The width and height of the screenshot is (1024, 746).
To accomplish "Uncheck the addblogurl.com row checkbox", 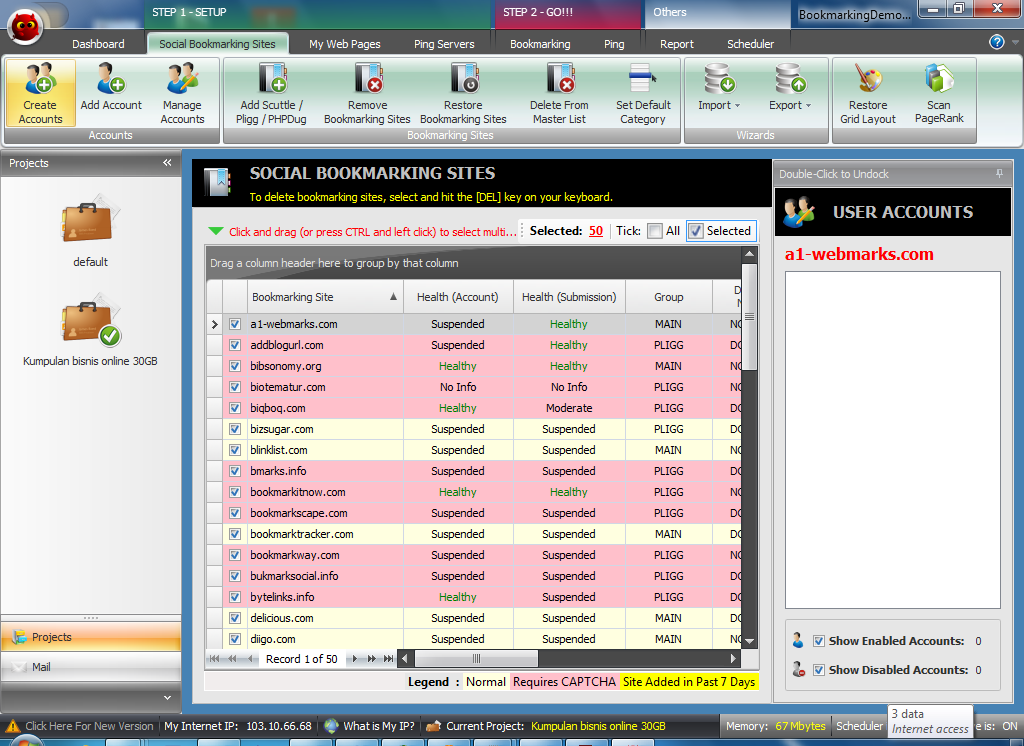I will pos(235,345).
